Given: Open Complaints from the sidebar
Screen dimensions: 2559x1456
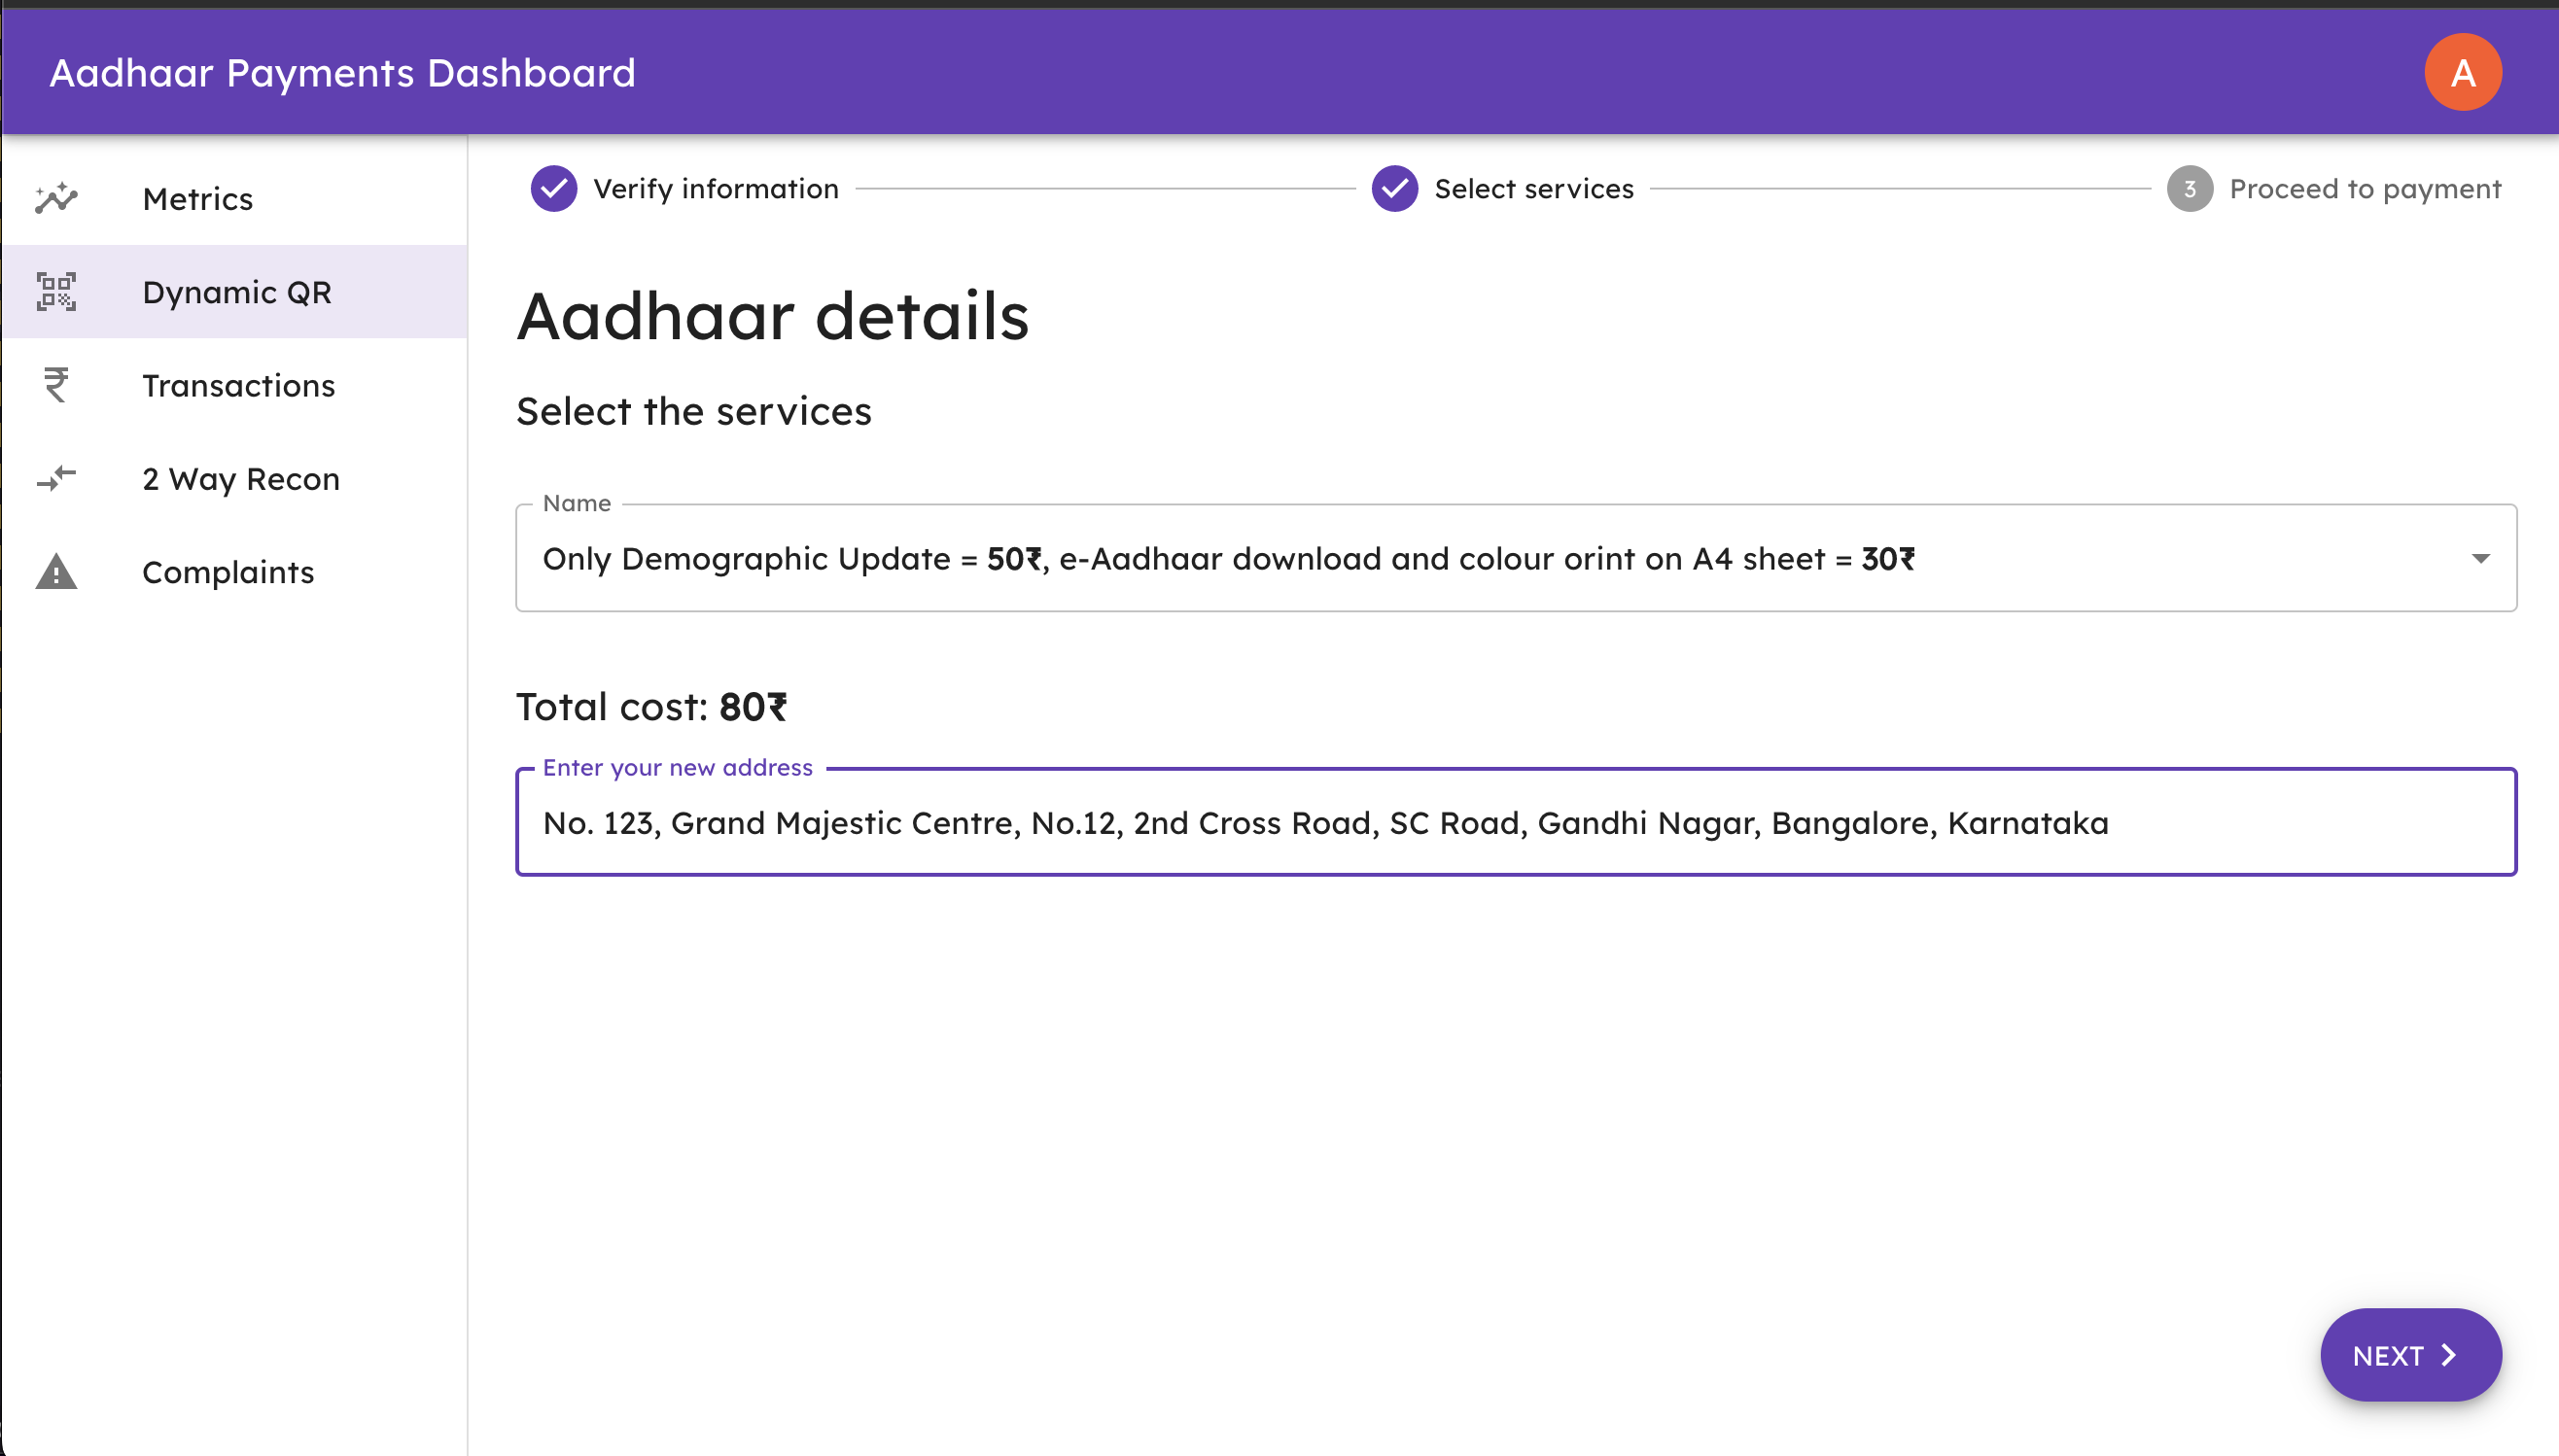Looking at the screenshot, I should (x=228, y=573).
